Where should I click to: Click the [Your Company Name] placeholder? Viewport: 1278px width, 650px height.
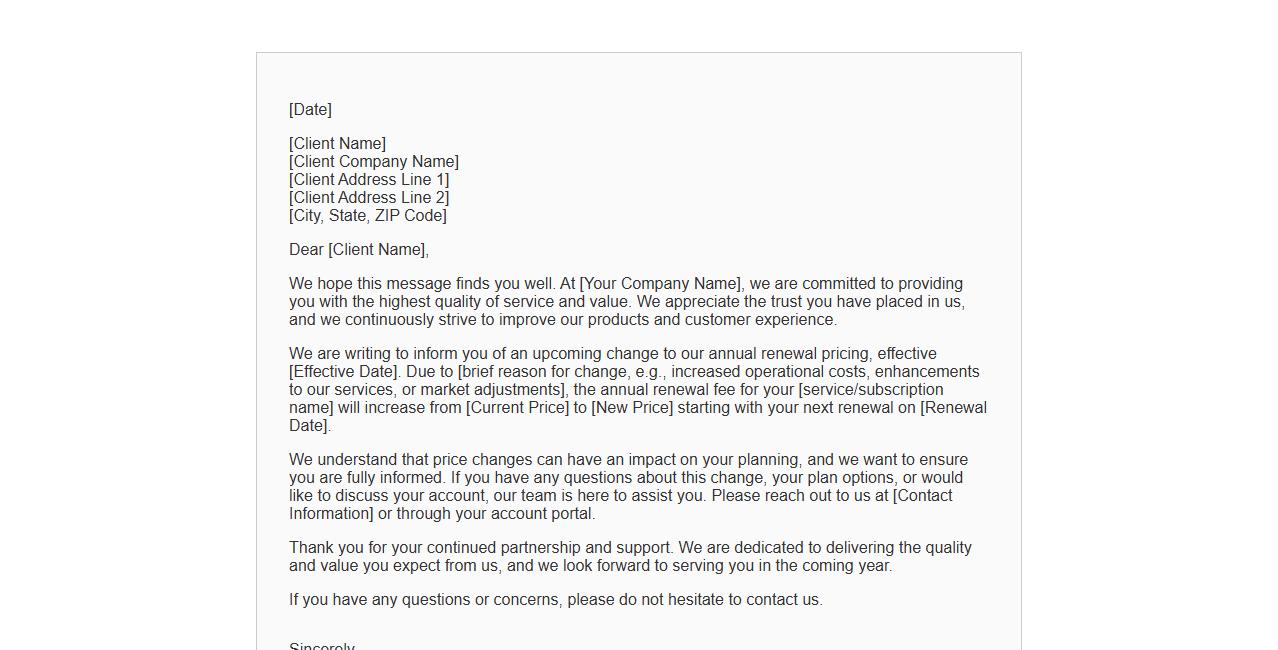point(661,284)
